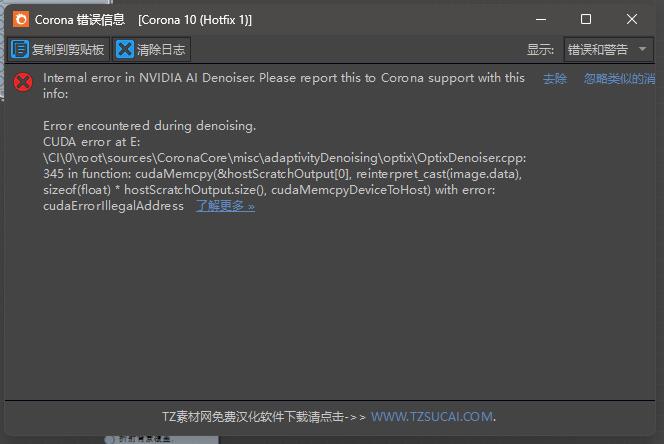Dismiss the error with the 去除 link
Viewport: 664px width, 444px height.
pyautogui.click(x=555, y=79)
